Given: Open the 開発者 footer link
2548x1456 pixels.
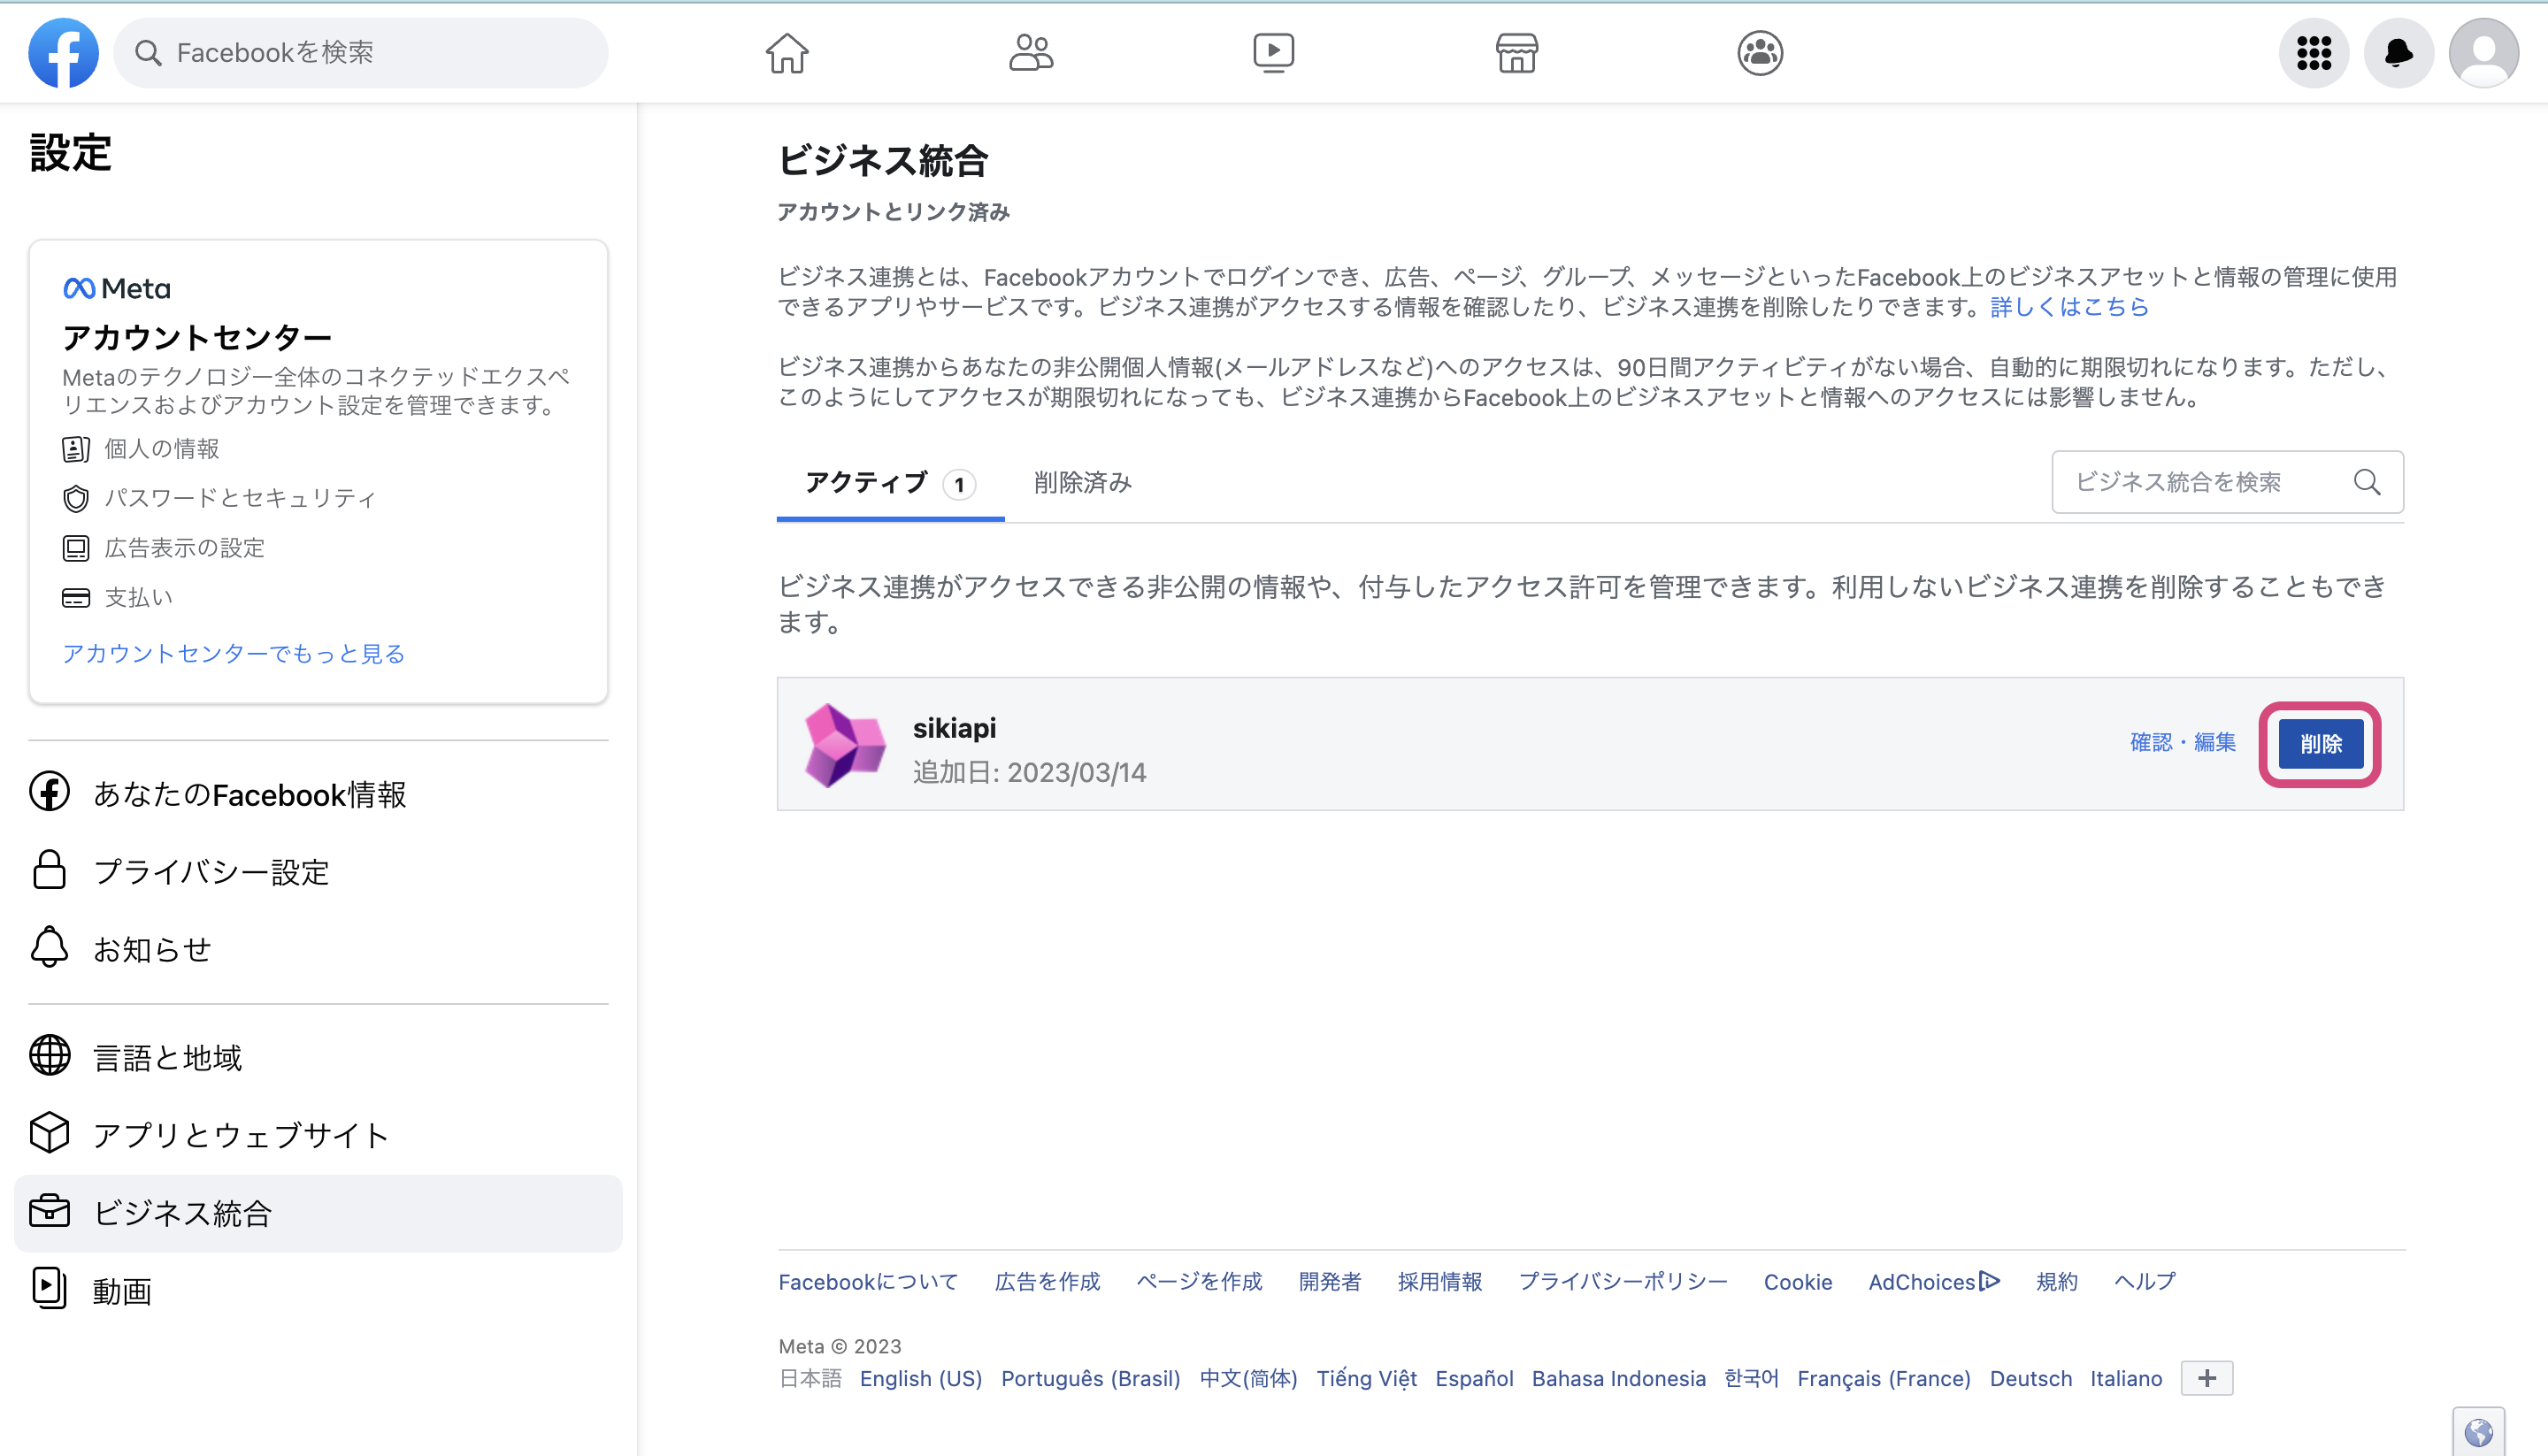Looking at the screenshot, I should [x=1330, y=1282].
